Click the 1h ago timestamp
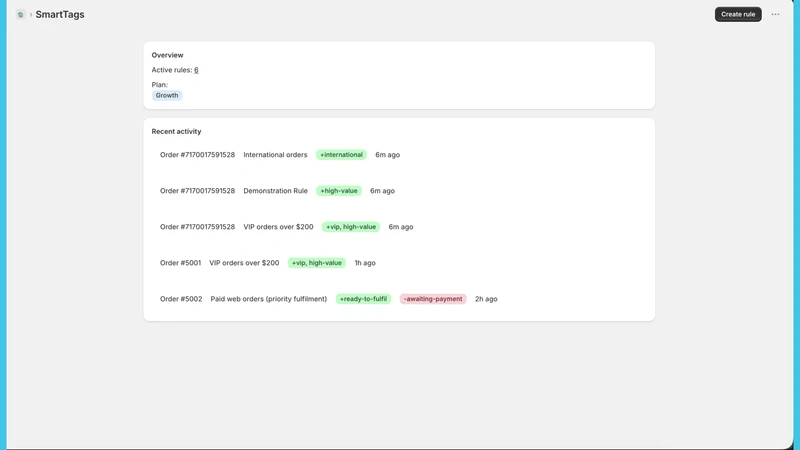Viewport: 800px width, 450px height. point(365,263)
